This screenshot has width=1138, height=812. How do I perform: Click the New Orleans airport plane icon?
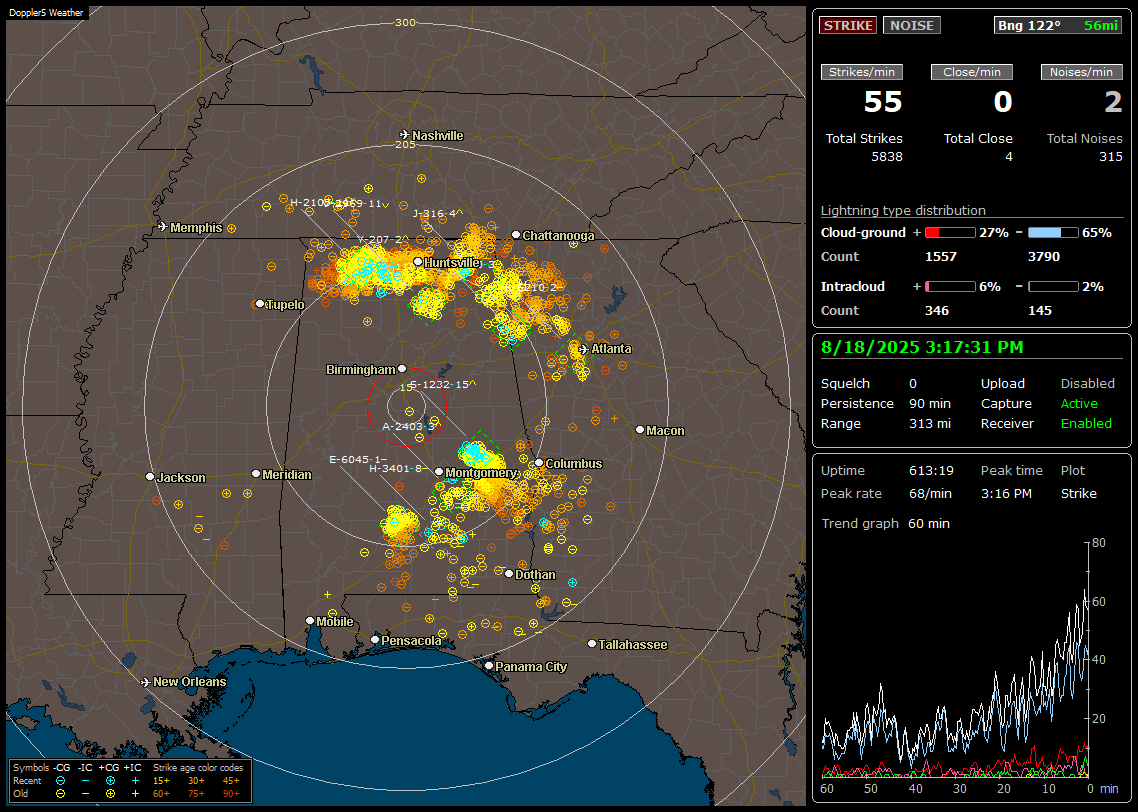(x=146, y=682)
